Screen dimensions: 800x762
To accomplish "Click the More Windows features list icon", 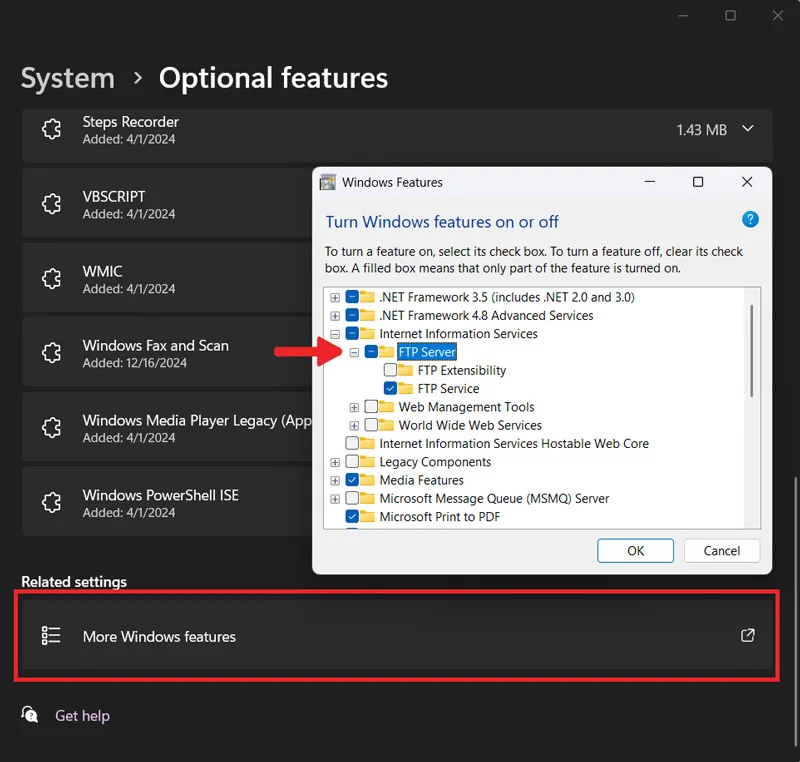I will (x=51, y=636).
